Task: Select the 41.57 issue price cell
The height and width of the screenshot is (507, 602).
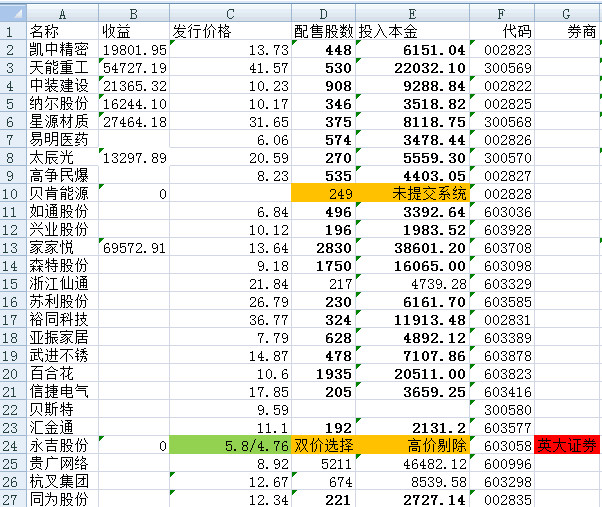Action: click(230, 68)
